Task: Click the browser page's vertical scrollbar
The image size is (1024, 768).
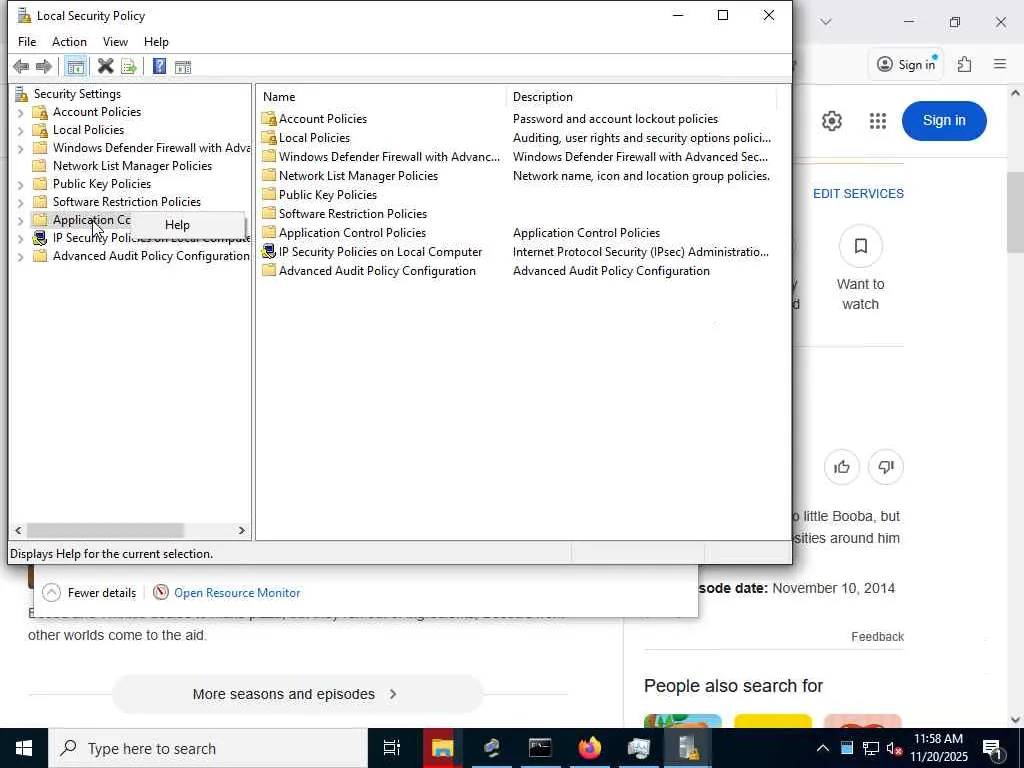Action: tap(1015, 212)
